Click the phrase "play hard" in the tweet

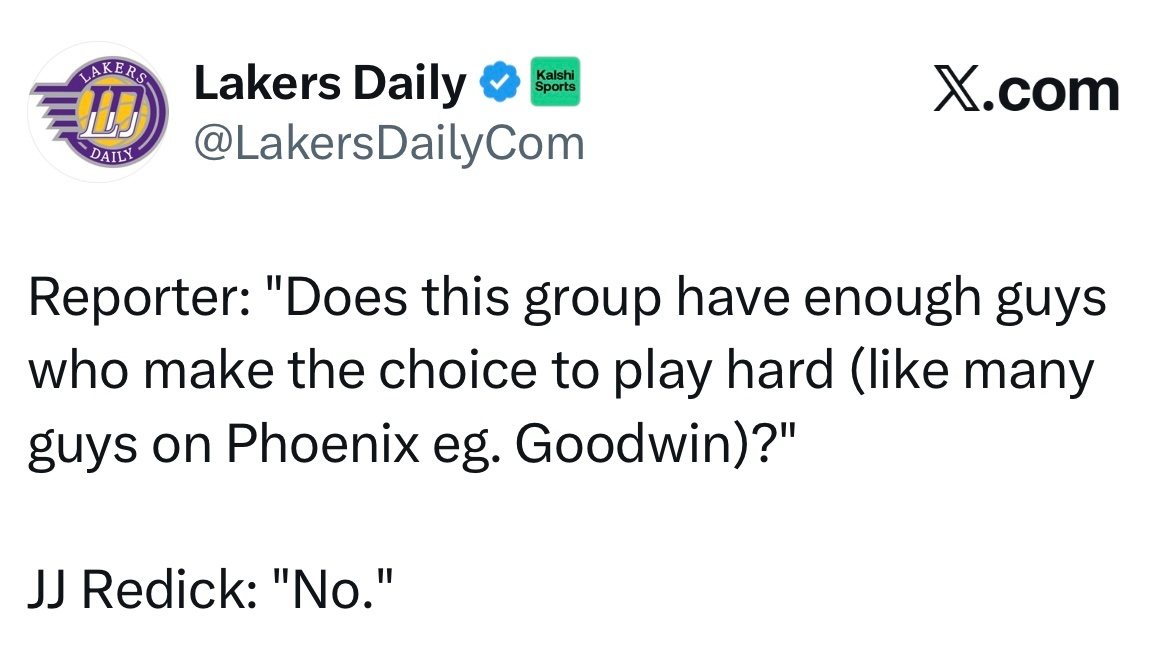(723, 372)
